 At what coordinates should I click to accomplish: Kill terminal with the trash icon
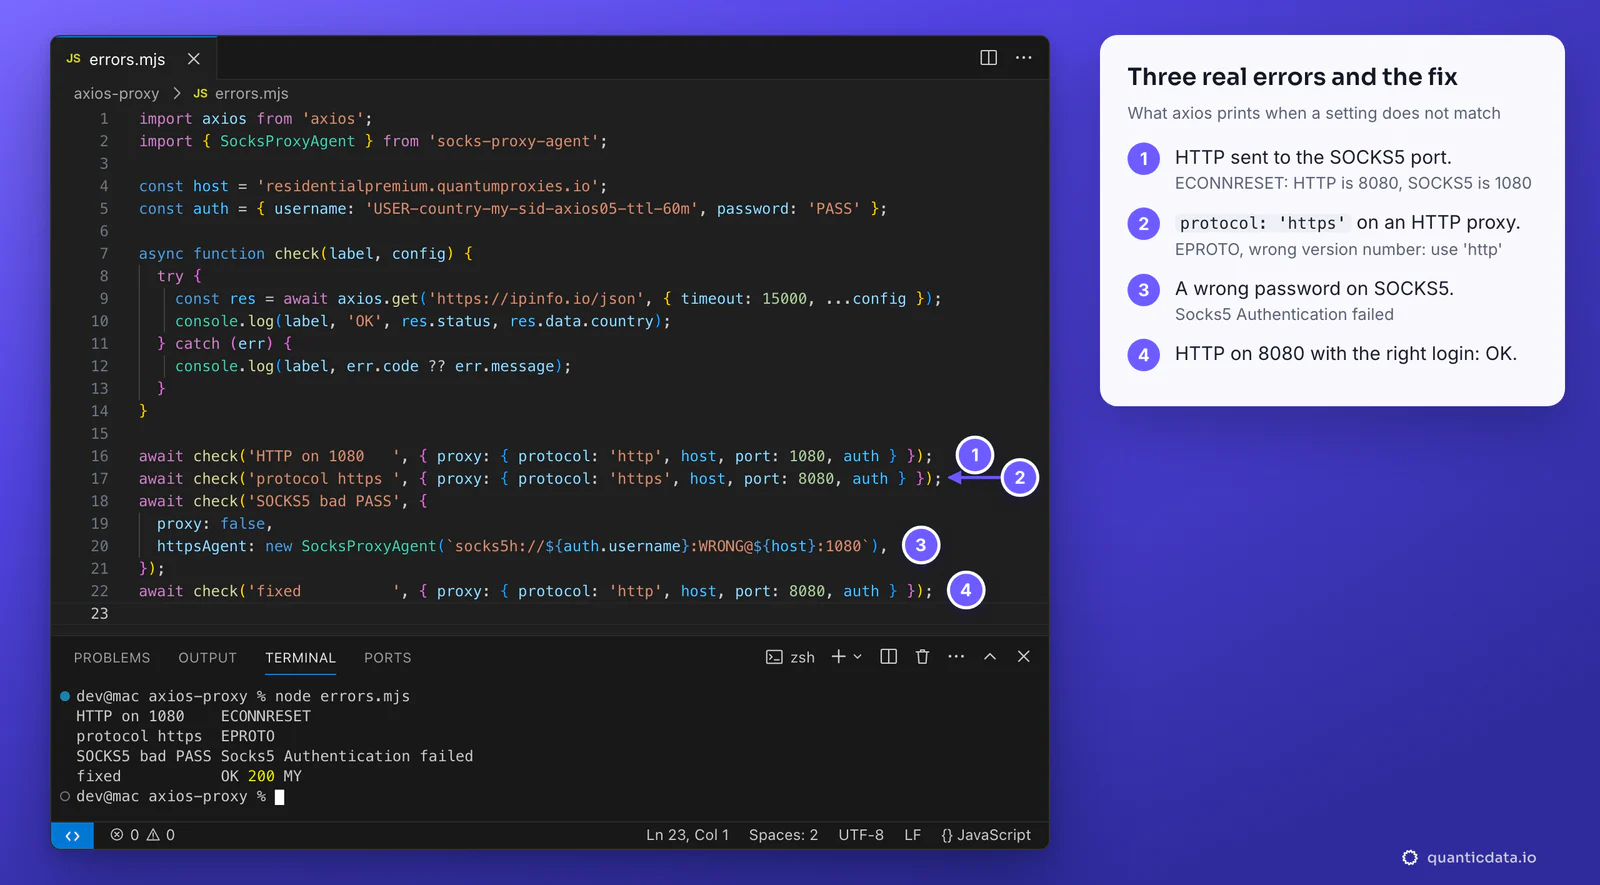pyautogui.click(x=922, y=657)
